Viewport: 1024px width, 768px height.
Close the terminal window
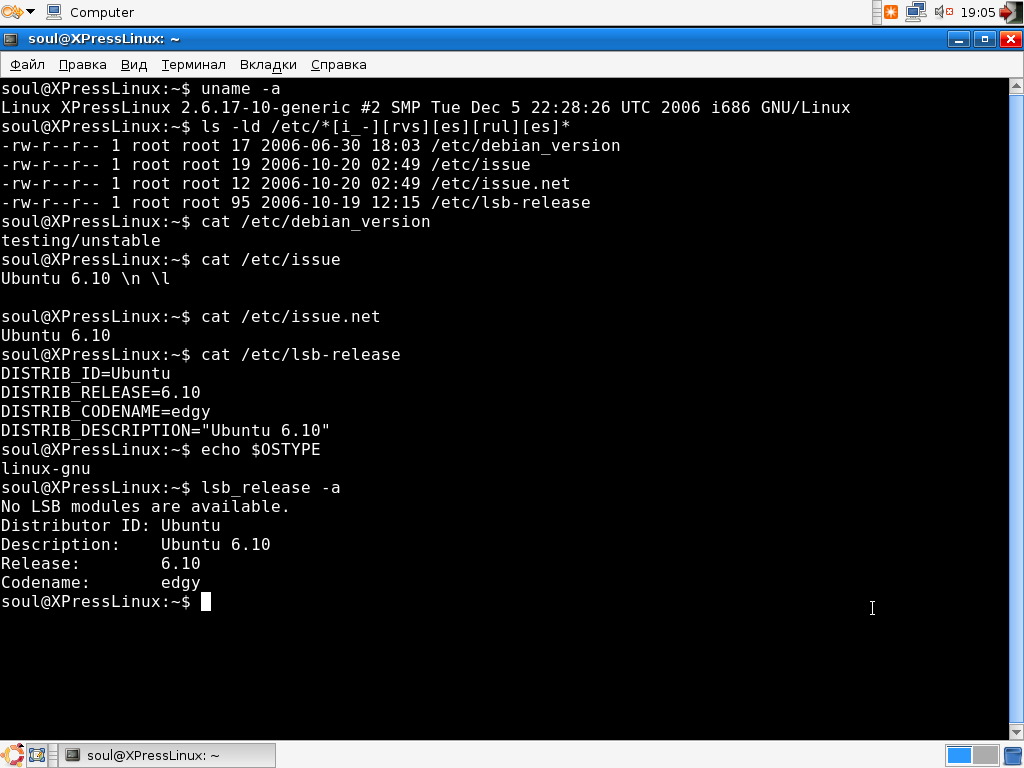point(1011,39)
